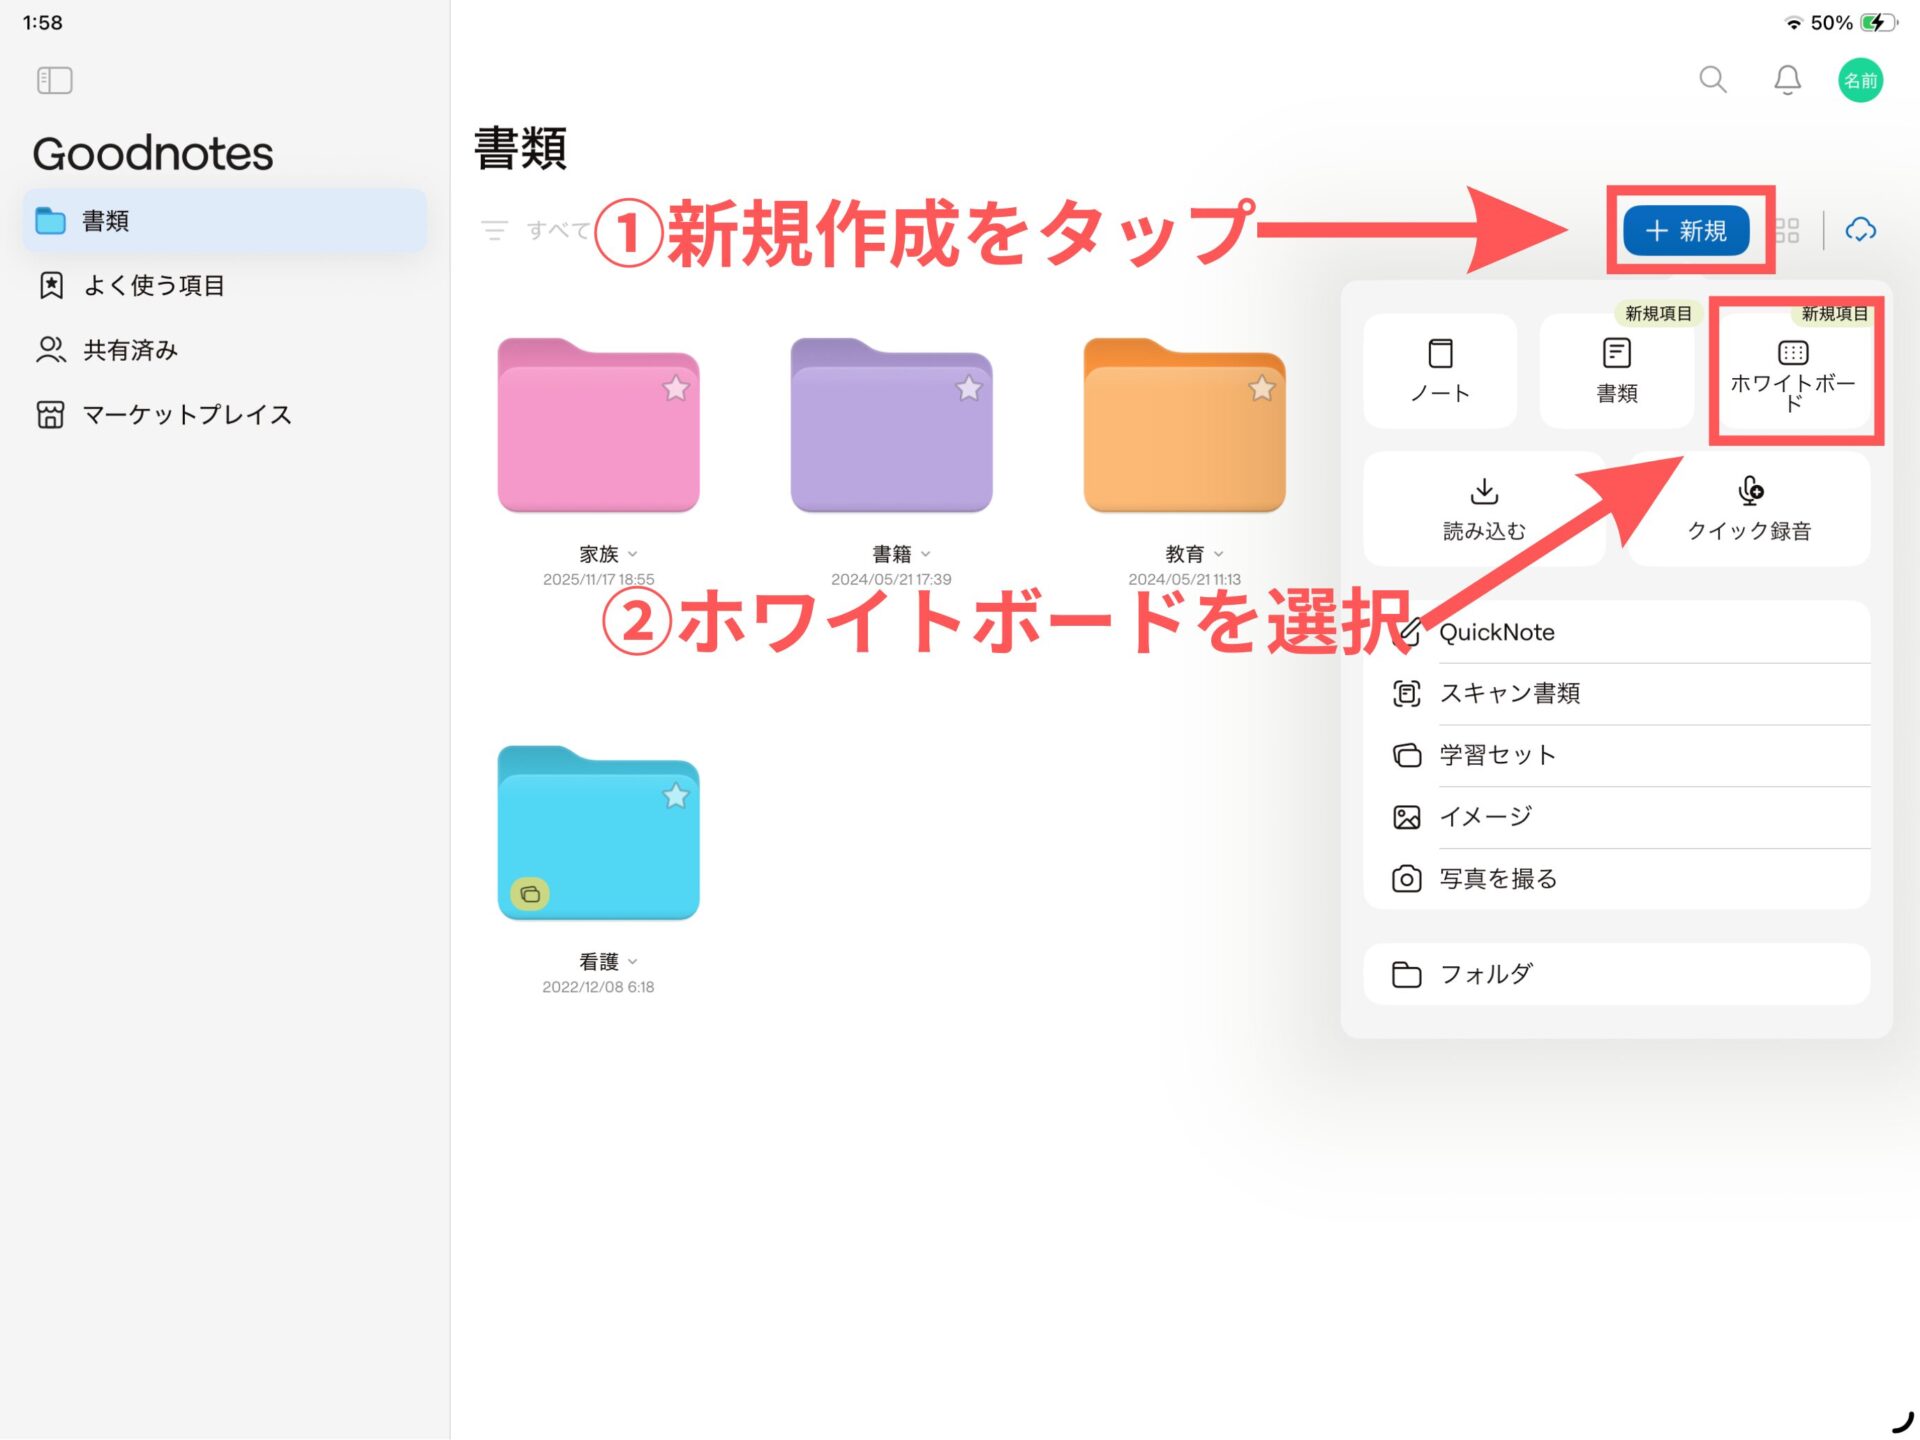Start クイック録音 recording

[1749, 509]
